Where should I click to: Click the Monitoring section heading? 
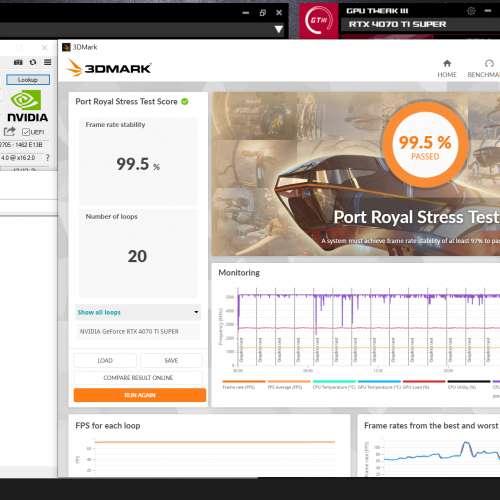(x=239, y=273)
